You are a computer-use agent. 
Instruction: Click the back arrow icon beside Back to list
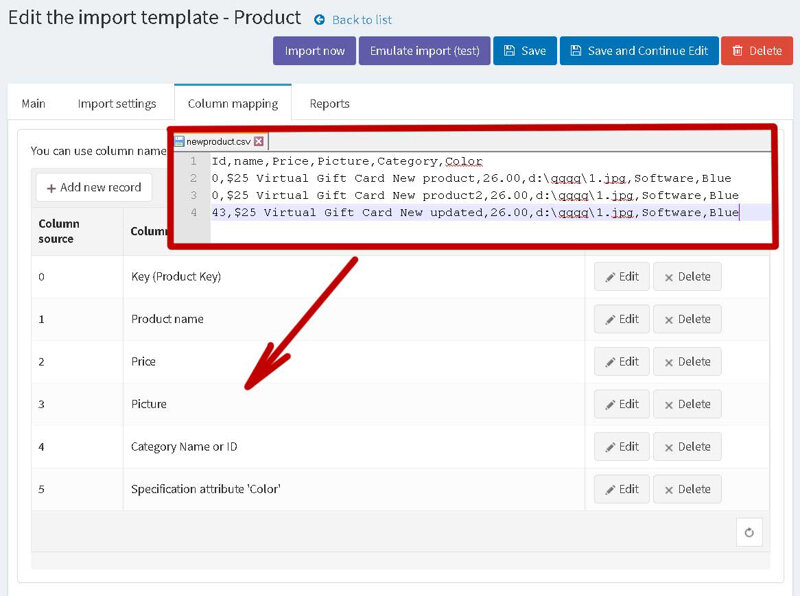(319, 20)
